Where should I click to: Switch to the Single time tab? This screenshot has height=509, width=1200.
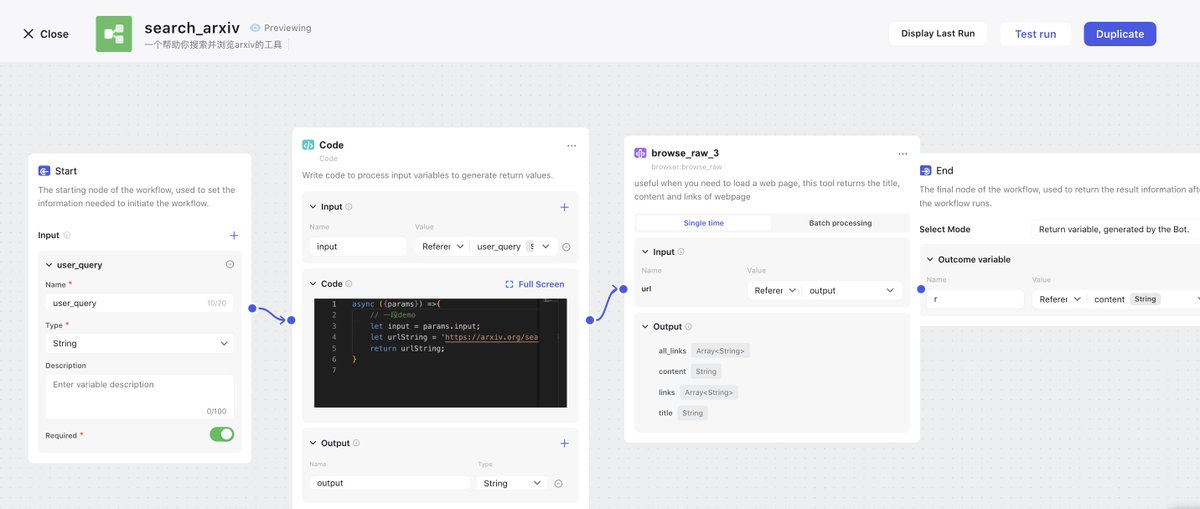704,223
